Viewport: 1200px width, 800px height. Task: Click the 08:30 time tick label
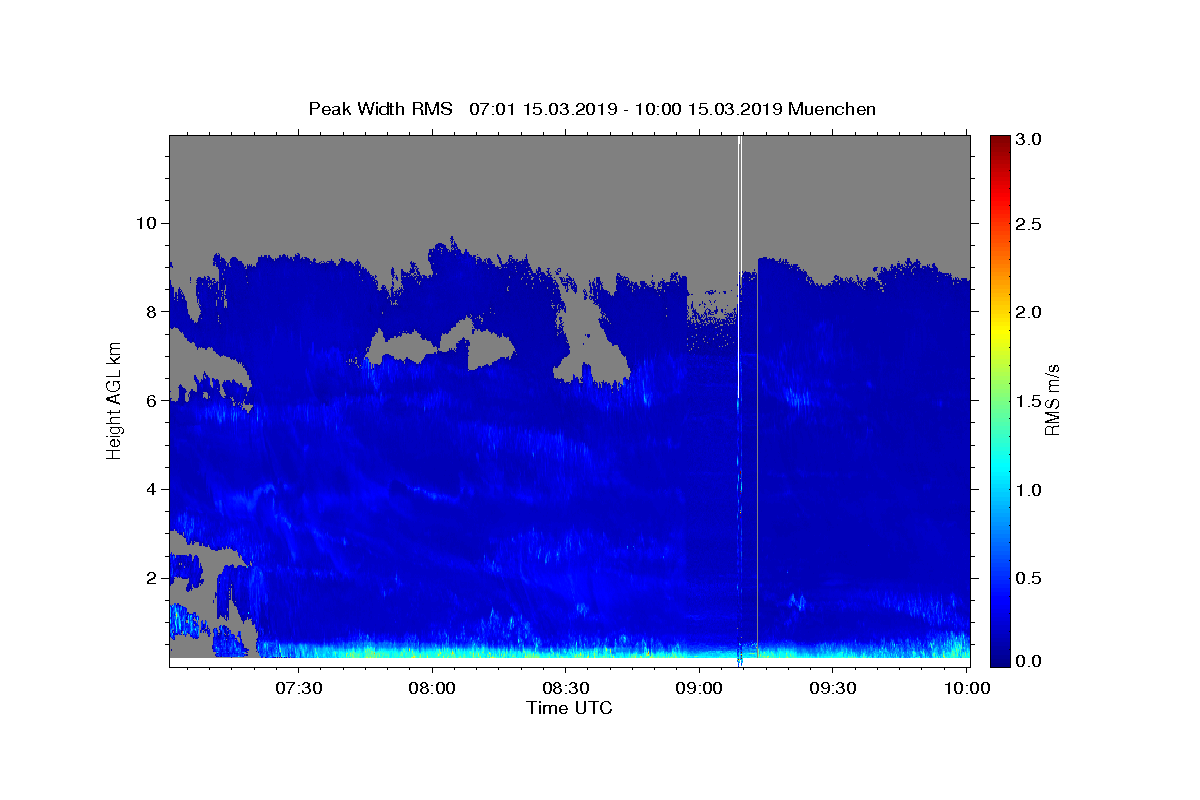pos(566,688)
